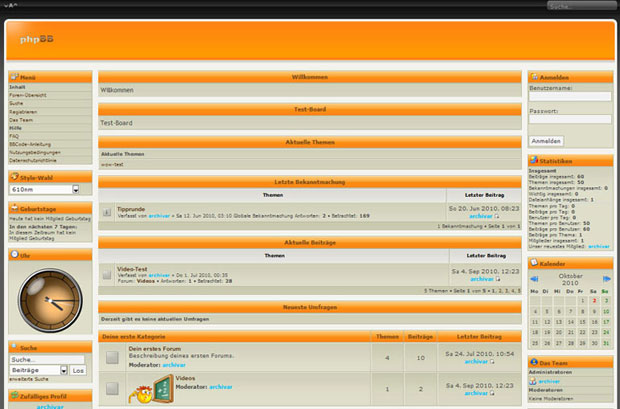This screenshot has width=620, height=409.
Task: Click the Tipprunde announcement topic icon
Action: [107, 211]
